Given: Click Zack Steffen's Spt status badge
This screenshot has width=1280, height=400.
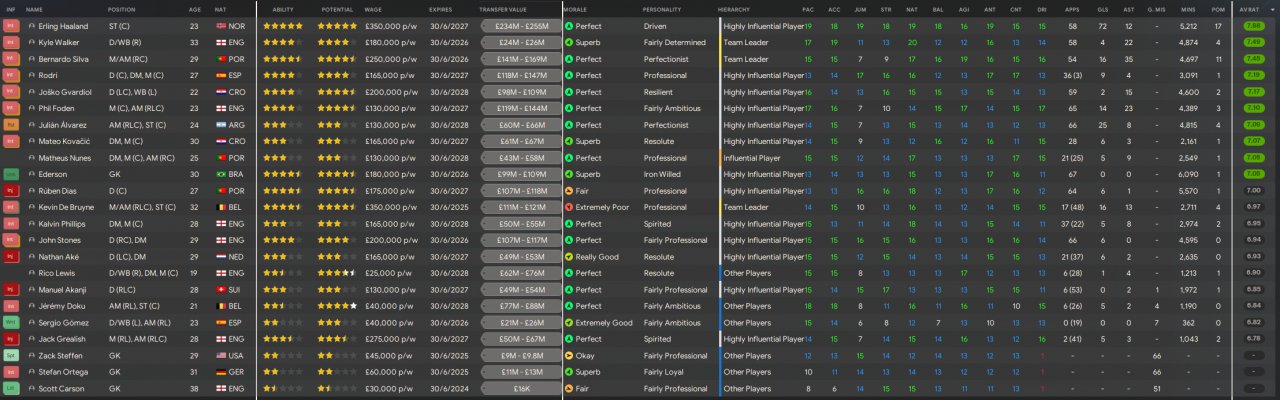Looking at the screenshot, I should coord(11,356).
